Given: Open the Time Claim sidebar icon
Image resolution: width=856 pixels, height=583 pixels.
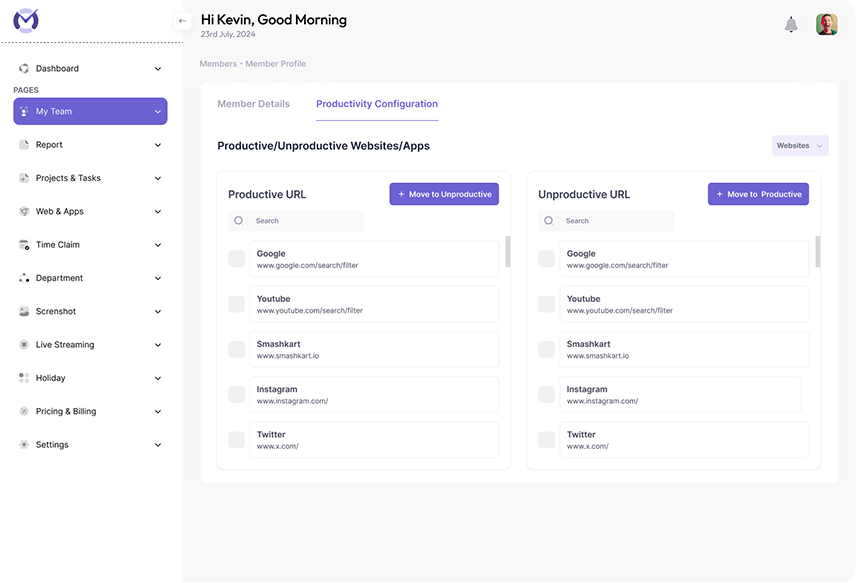Looking at the screenshot, I should (25, 245).
